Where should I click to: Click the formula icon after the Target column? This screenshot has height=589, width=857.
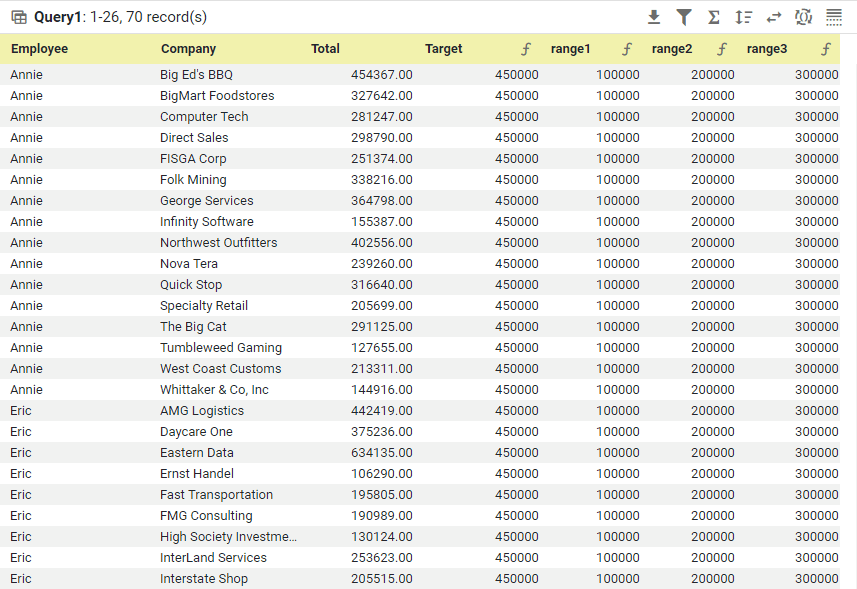tap(524, 48)
